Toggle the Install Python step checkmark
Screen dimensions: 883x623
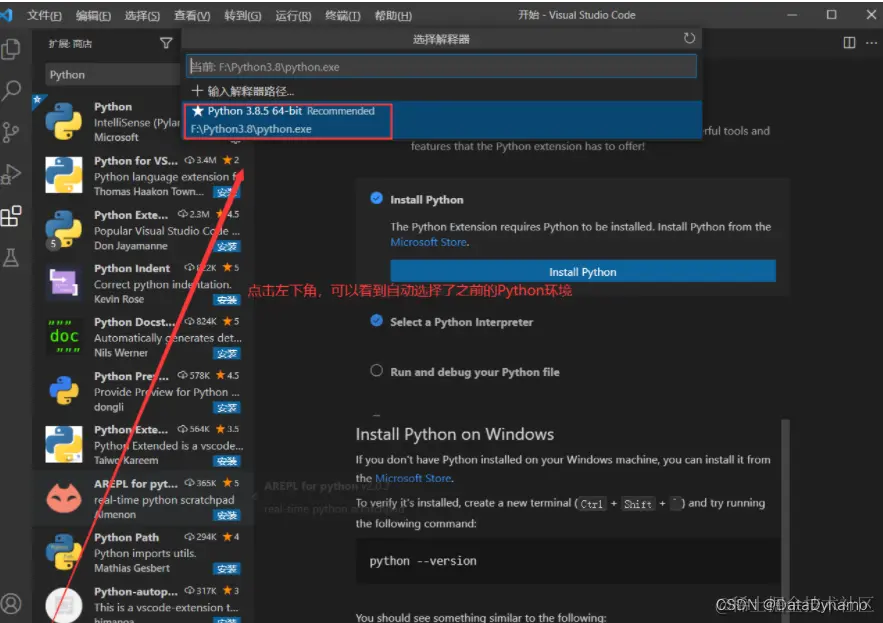(376, 198)
